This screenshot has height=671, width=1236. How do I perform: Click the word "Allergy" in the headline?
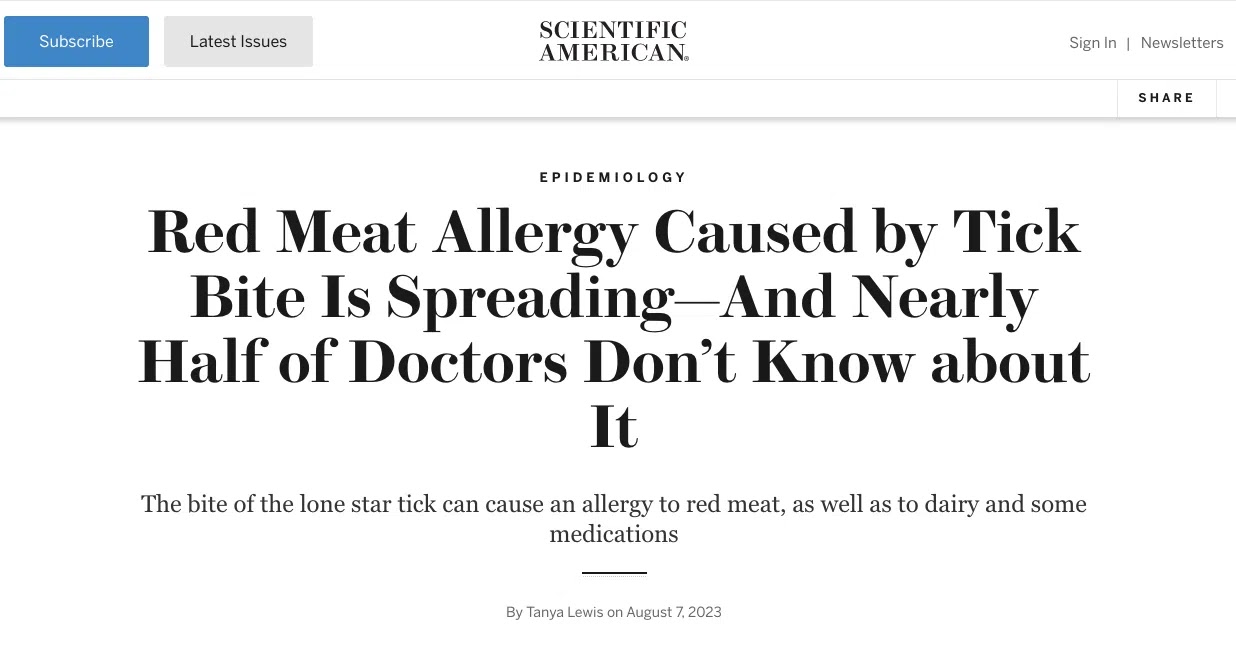[x=535, y=232]
